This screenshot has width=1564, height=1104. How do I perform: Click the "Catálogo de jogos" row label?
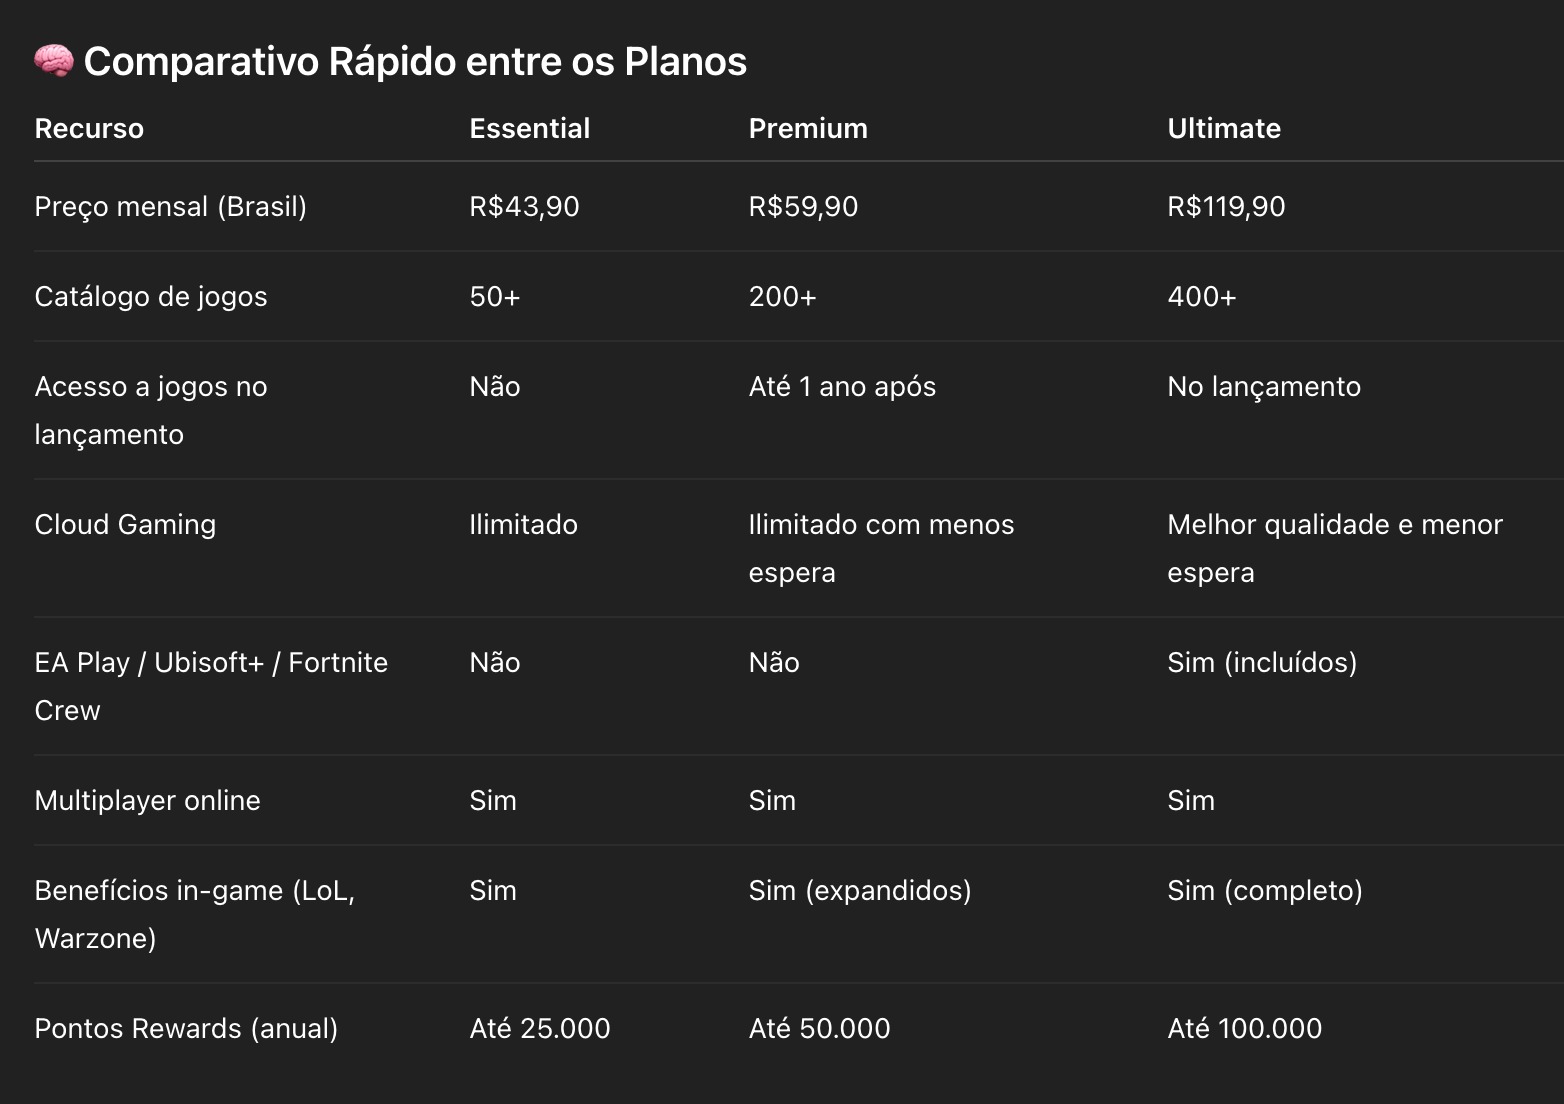[x=151, y=296]
